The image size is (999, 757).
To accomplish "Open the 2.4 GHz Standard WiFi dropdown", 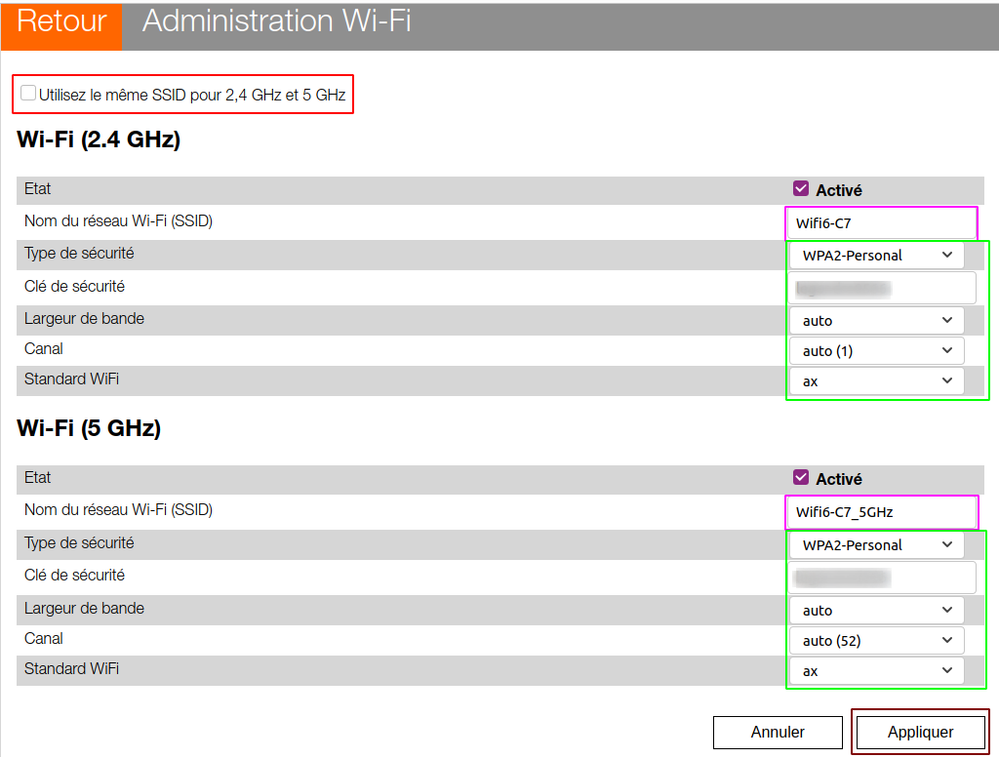I will 877,381.
